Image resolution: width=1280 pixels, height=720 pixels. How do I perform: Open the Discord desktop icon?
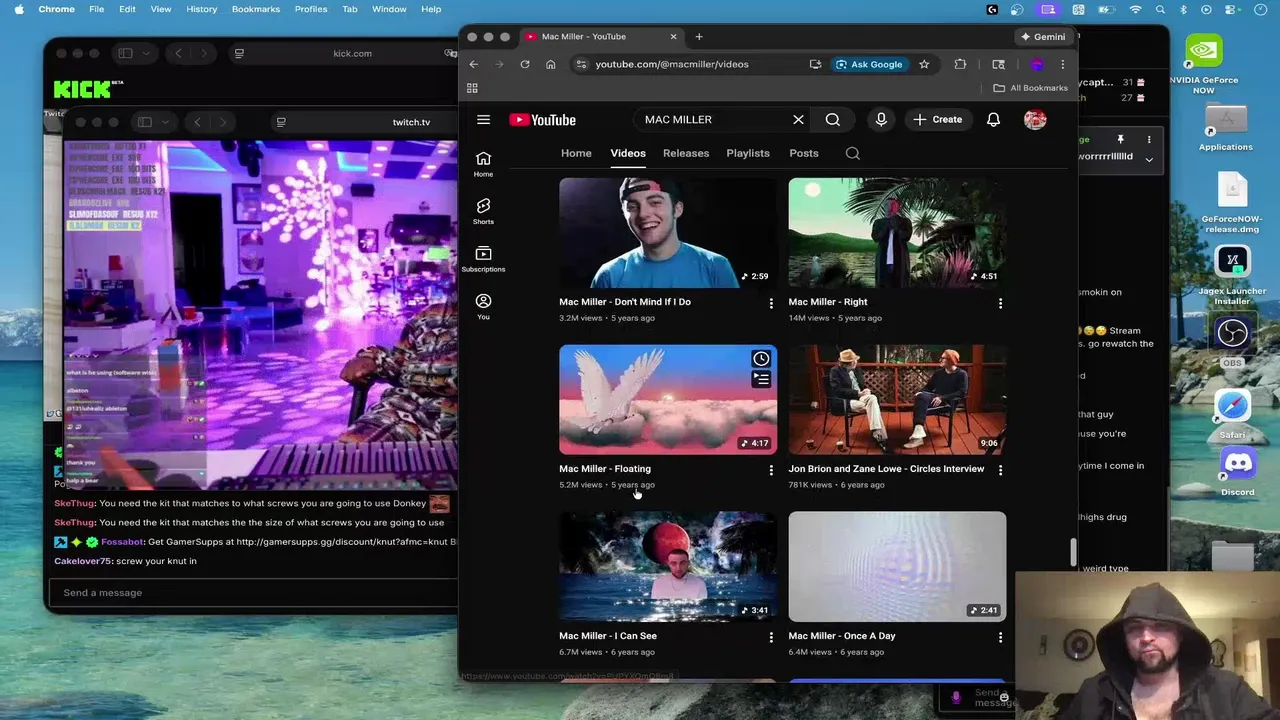1238,469
